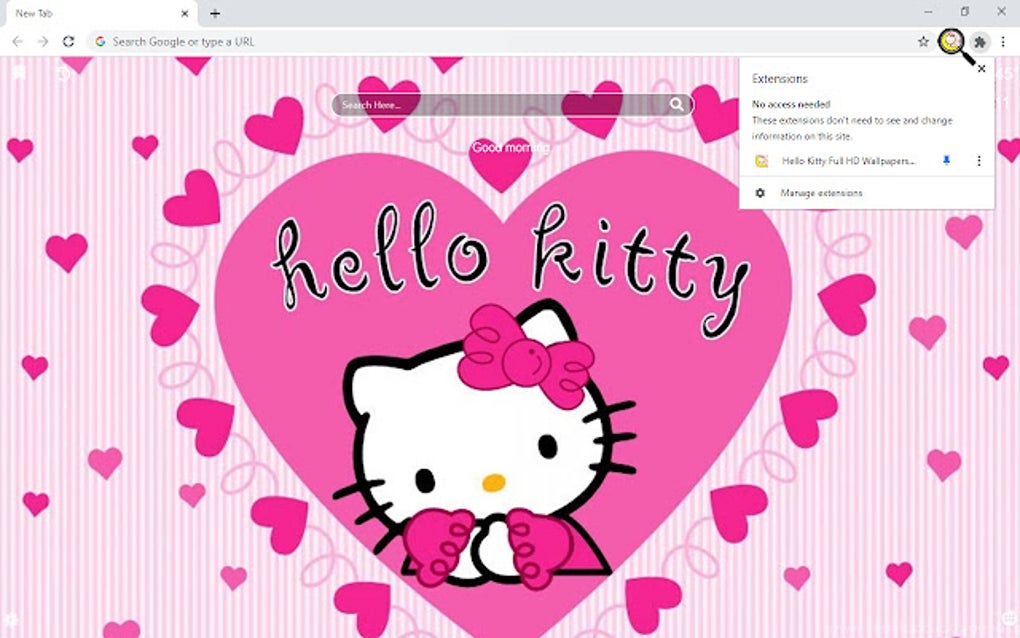Click the 'Extensions' popup title

tap(779, 79)
